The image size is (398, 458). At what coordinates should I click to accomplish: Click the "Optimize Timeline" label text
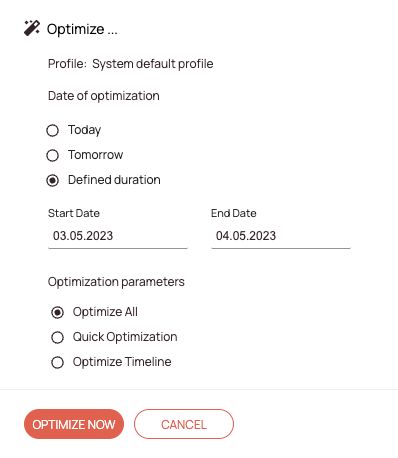pyautogui.click(x=122, y=362)
